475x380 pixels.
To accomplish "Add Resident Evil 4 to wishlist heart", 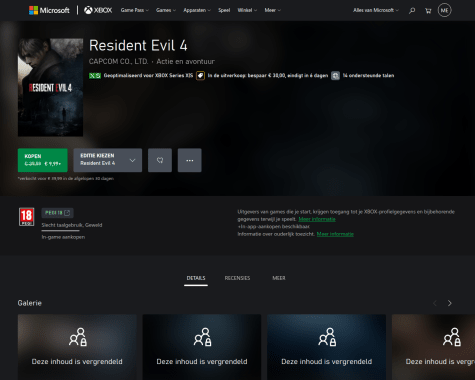I will [160, 160].
